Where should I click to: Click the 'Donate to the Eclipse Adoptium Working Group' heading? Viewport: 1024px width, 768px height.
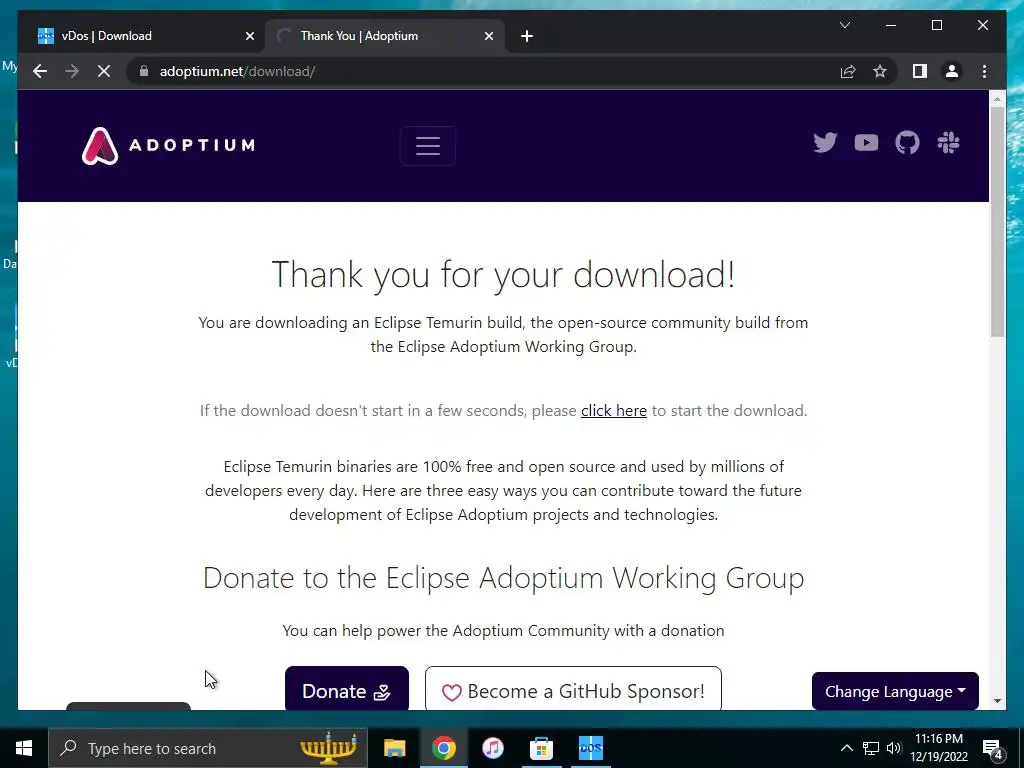click(x=504, y=578)
